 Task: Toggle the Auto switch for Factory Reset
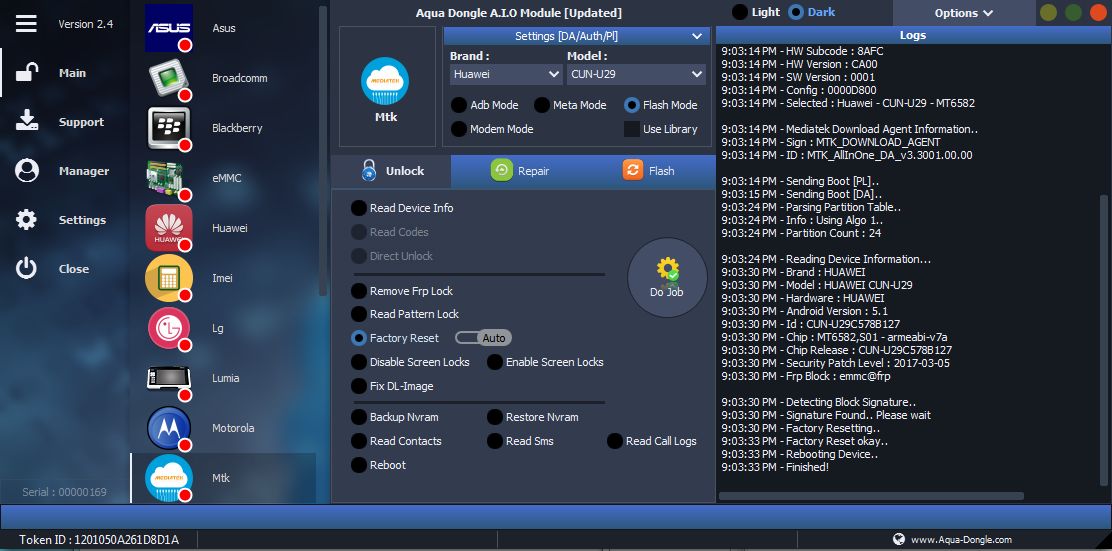coord(483,338)
